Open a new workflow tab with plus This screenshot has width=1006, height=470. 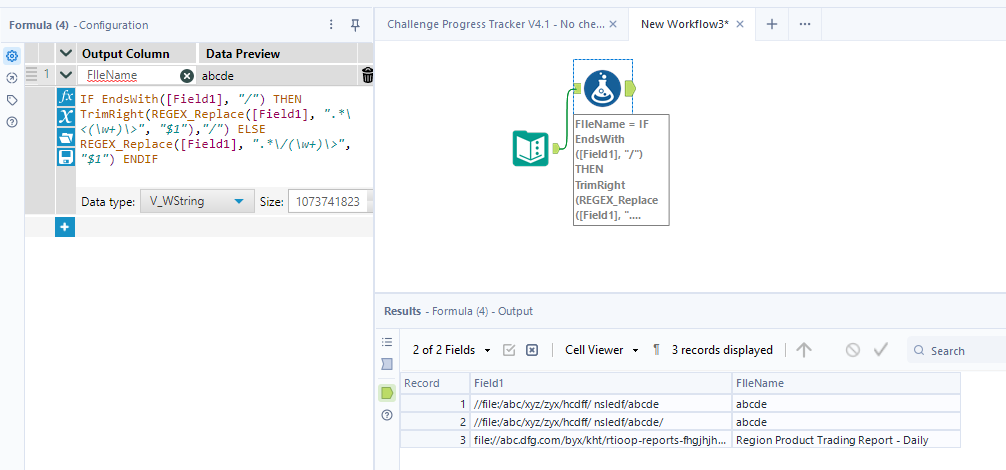tap(771, 23)
